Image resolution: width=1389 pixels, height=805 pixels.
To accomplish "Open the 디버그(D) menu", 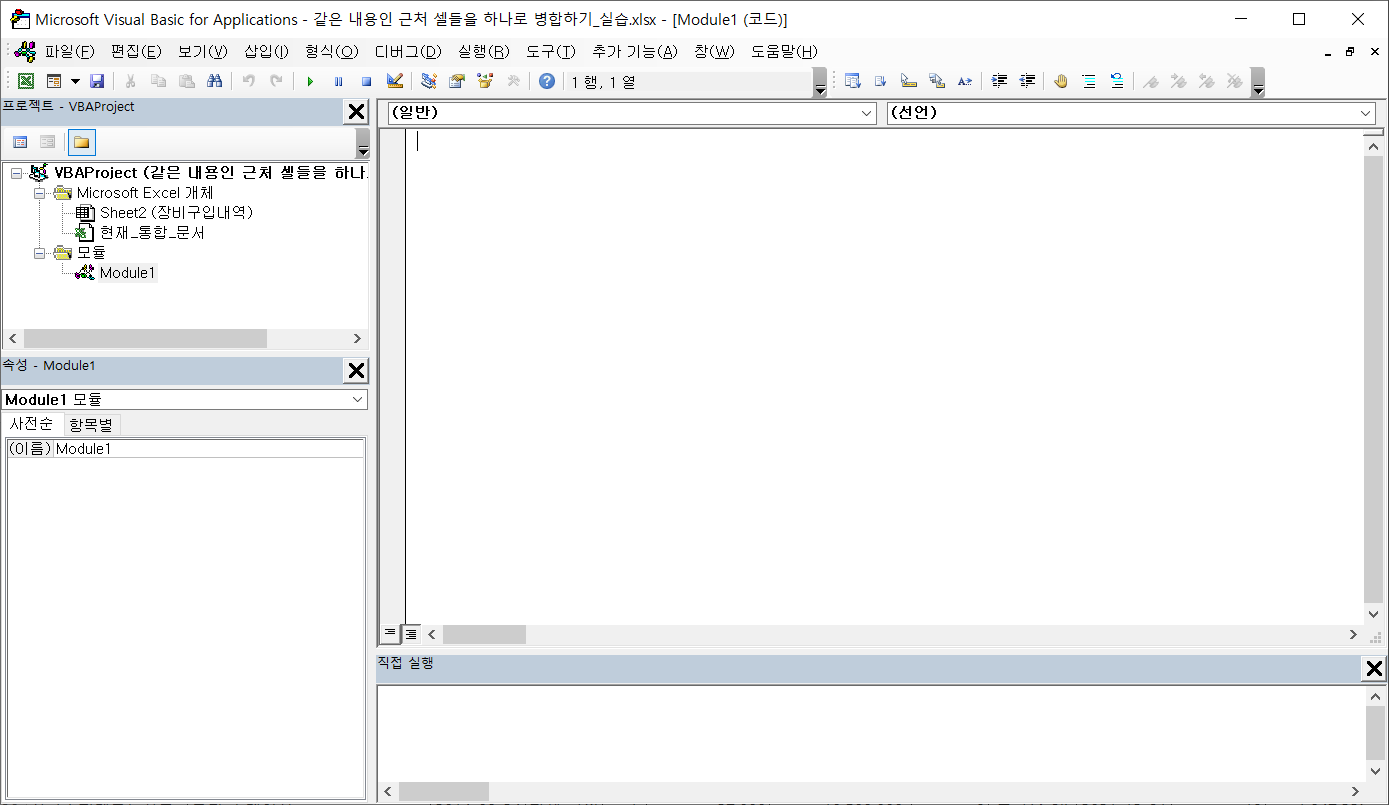I will (408, 51).
